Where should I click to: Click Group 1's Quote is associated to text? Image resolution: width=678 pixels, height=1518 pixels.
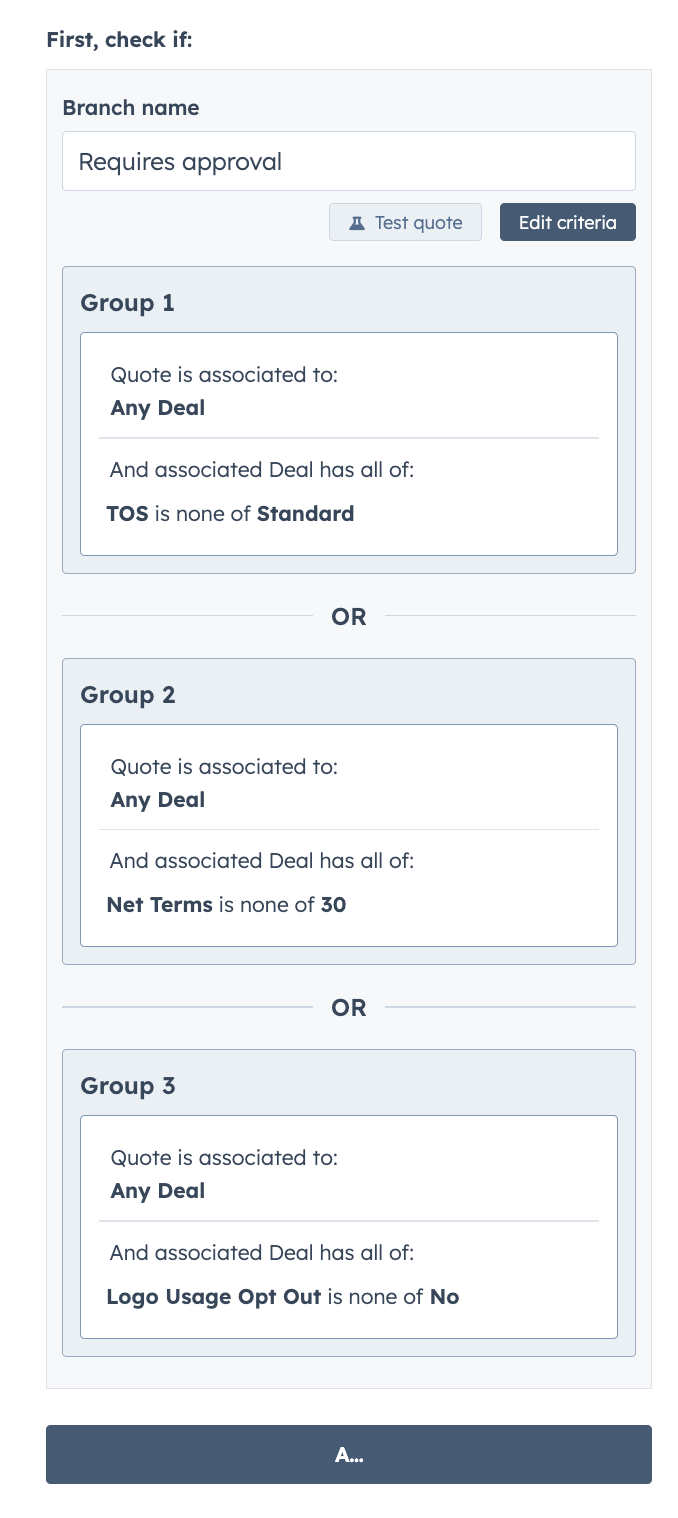coord(224,375)
